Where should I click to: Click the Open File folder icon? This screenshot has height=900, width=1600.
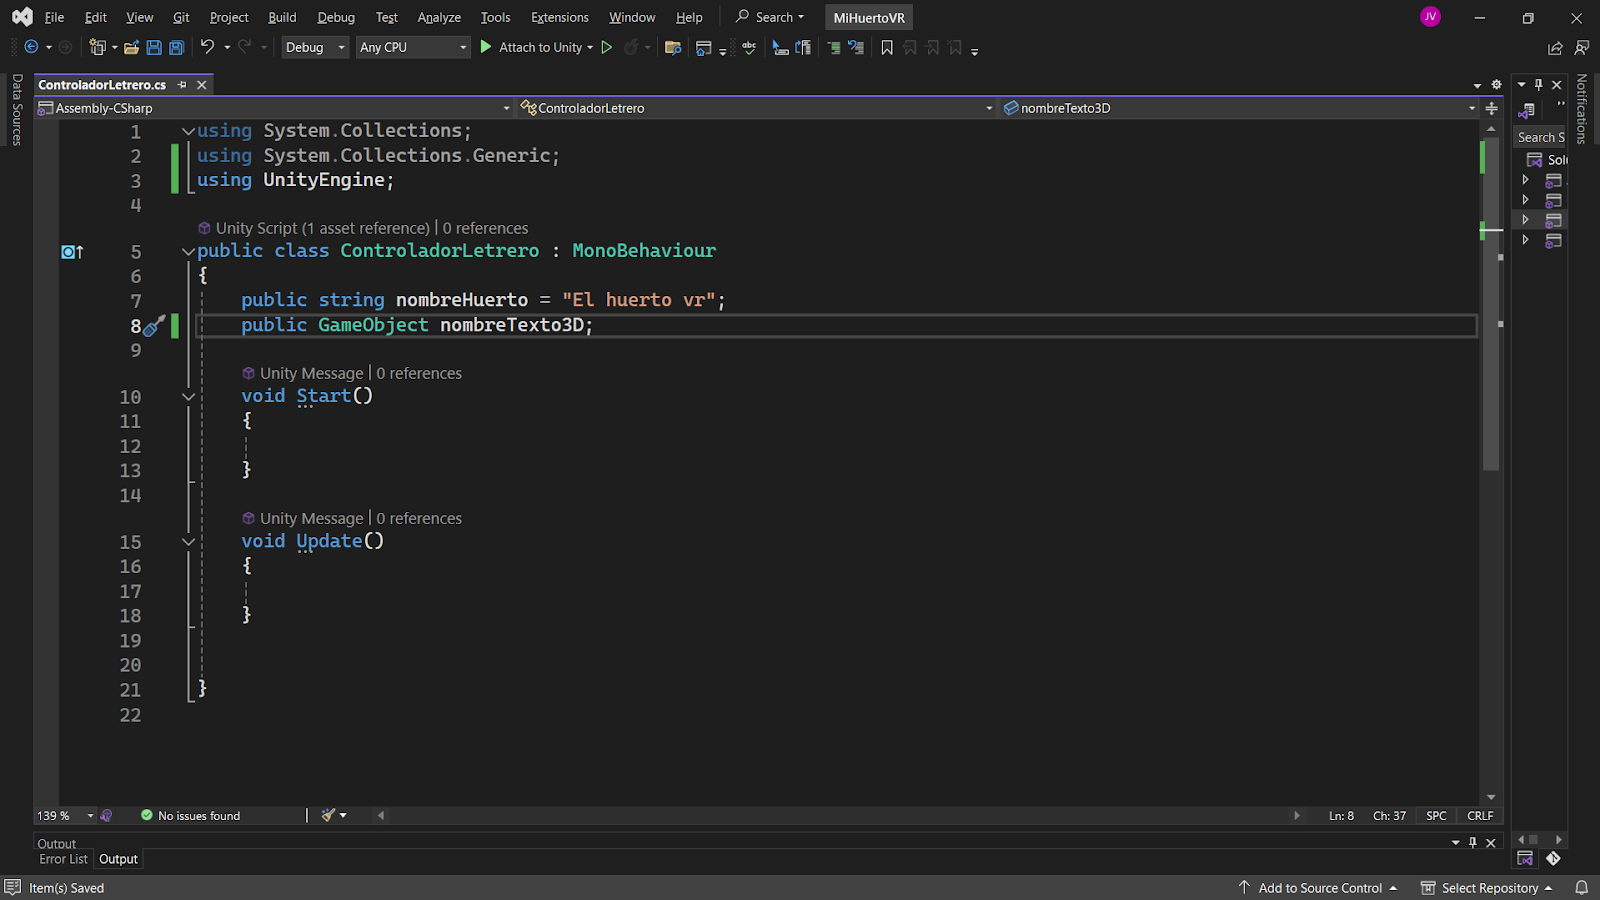(131, 47)
